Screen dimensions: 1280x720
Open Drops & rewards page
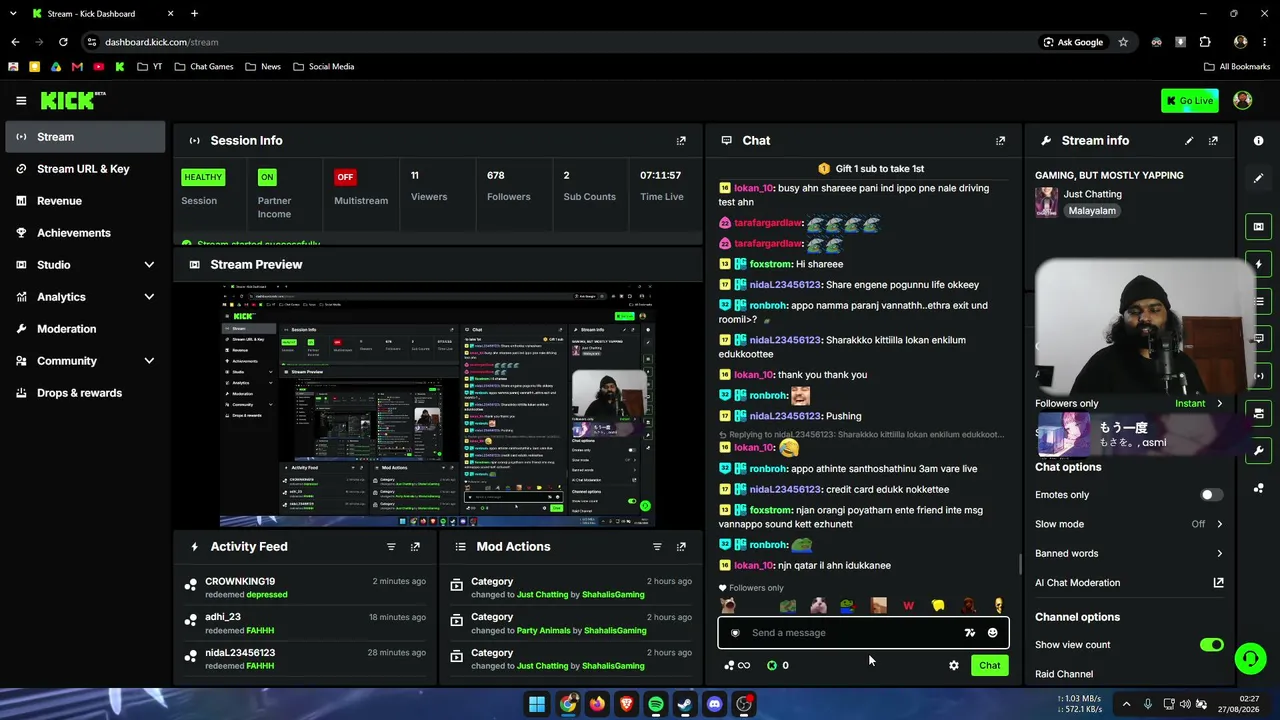click(x=85, y=393)
